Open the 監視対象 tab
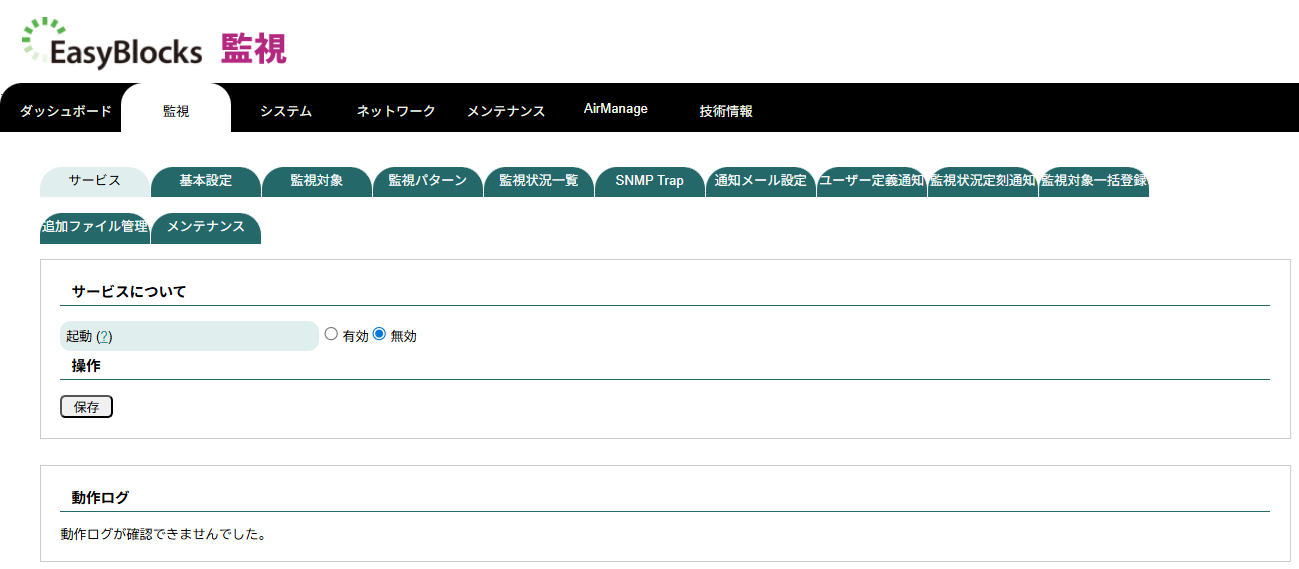1299x569 pixels. 317,181
